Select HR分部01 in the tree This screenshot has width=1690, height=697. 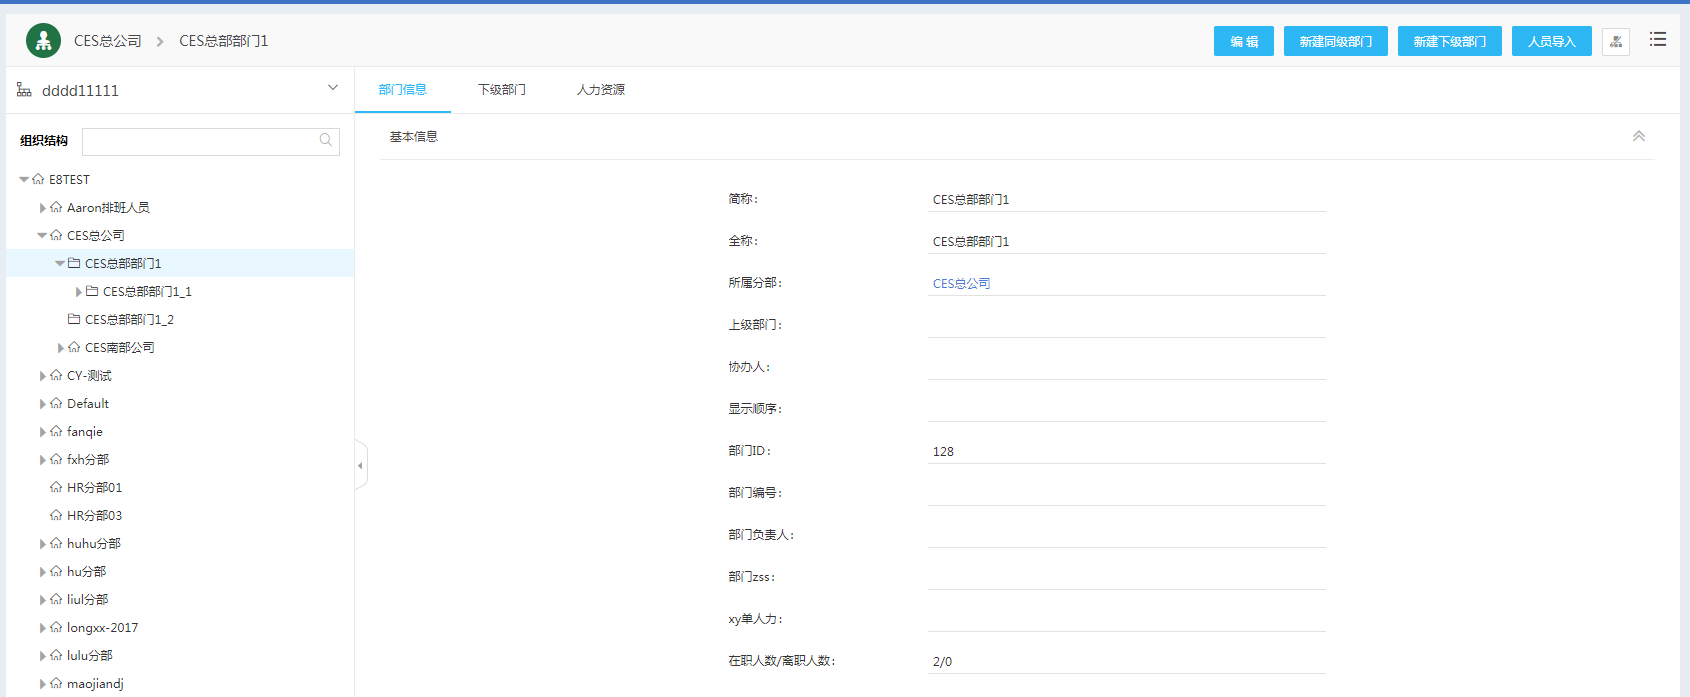click(94, 488)
